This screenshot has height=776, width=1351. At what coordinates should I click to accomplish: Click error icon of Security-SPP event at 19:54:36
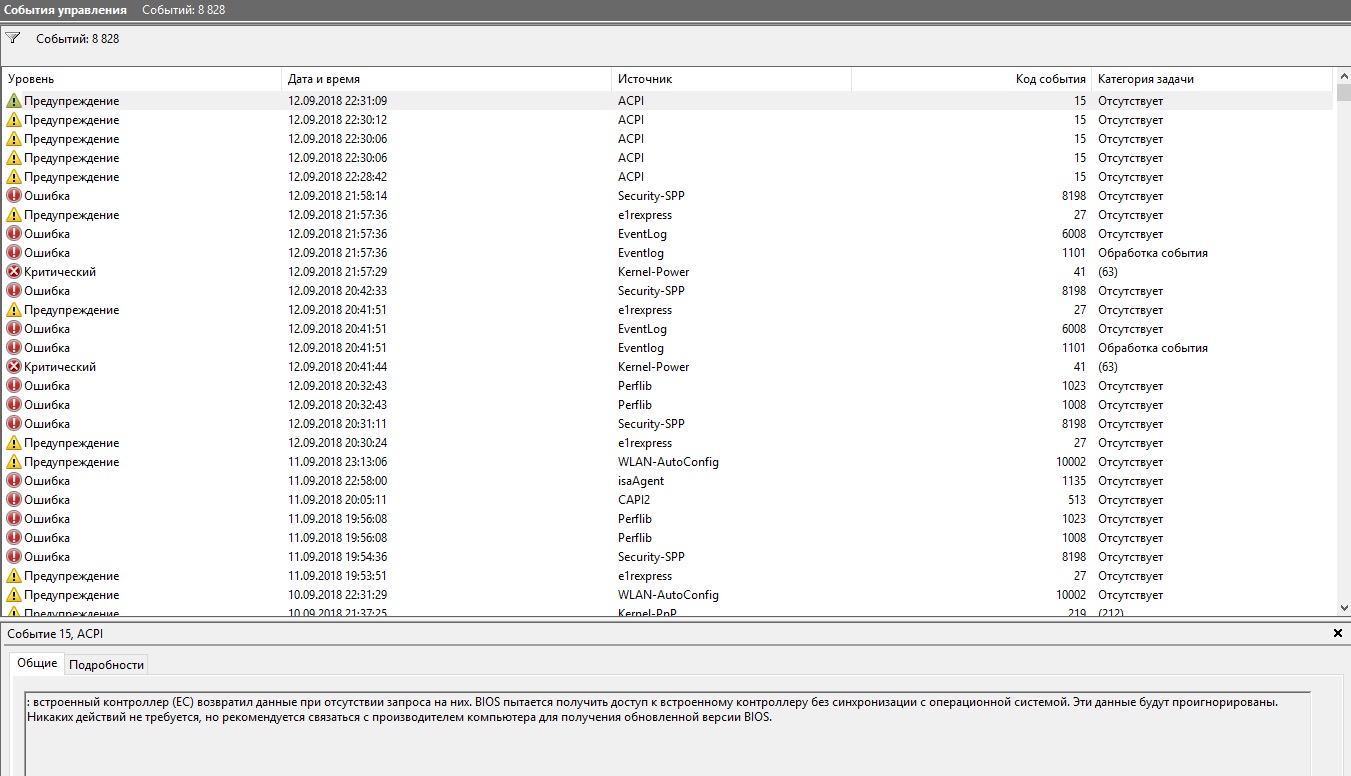tap(14, 557)
